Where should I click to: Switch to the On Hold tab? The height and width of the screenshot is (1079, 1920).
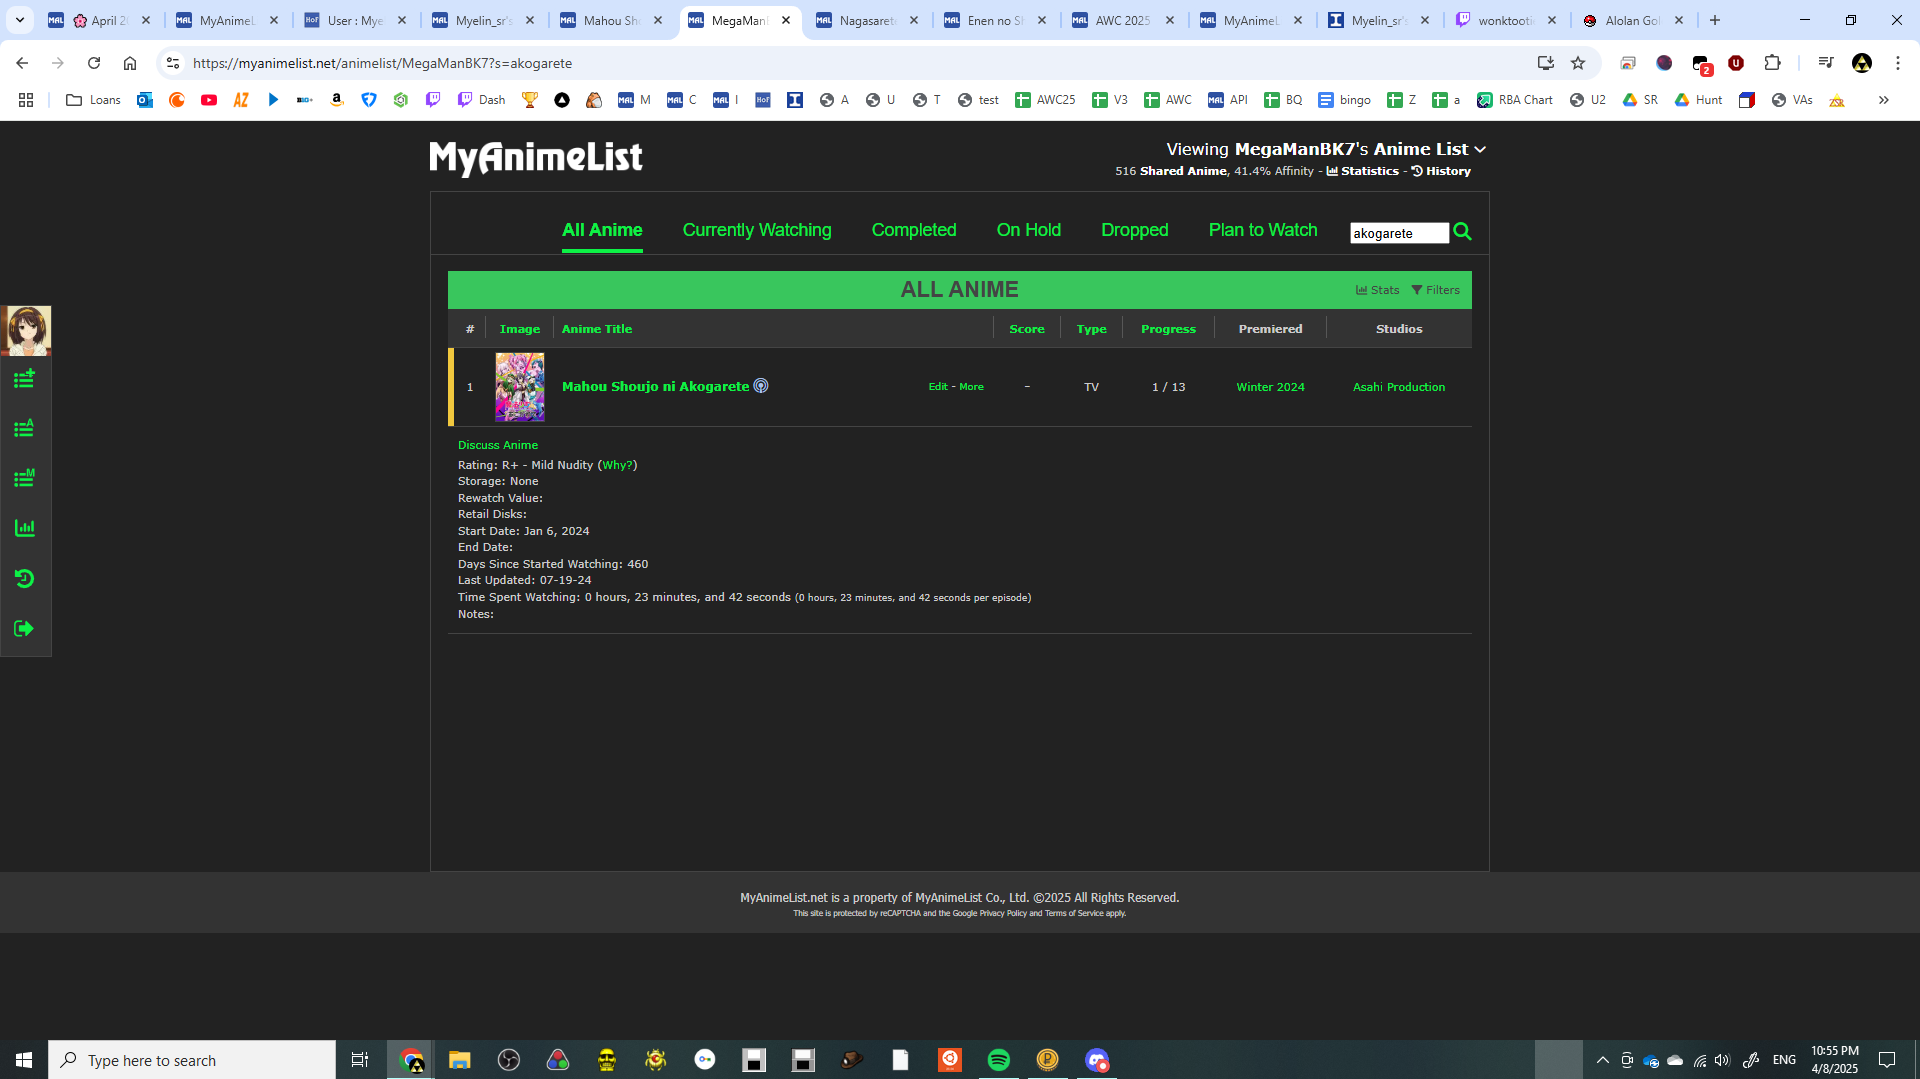tap(1029, 230)
